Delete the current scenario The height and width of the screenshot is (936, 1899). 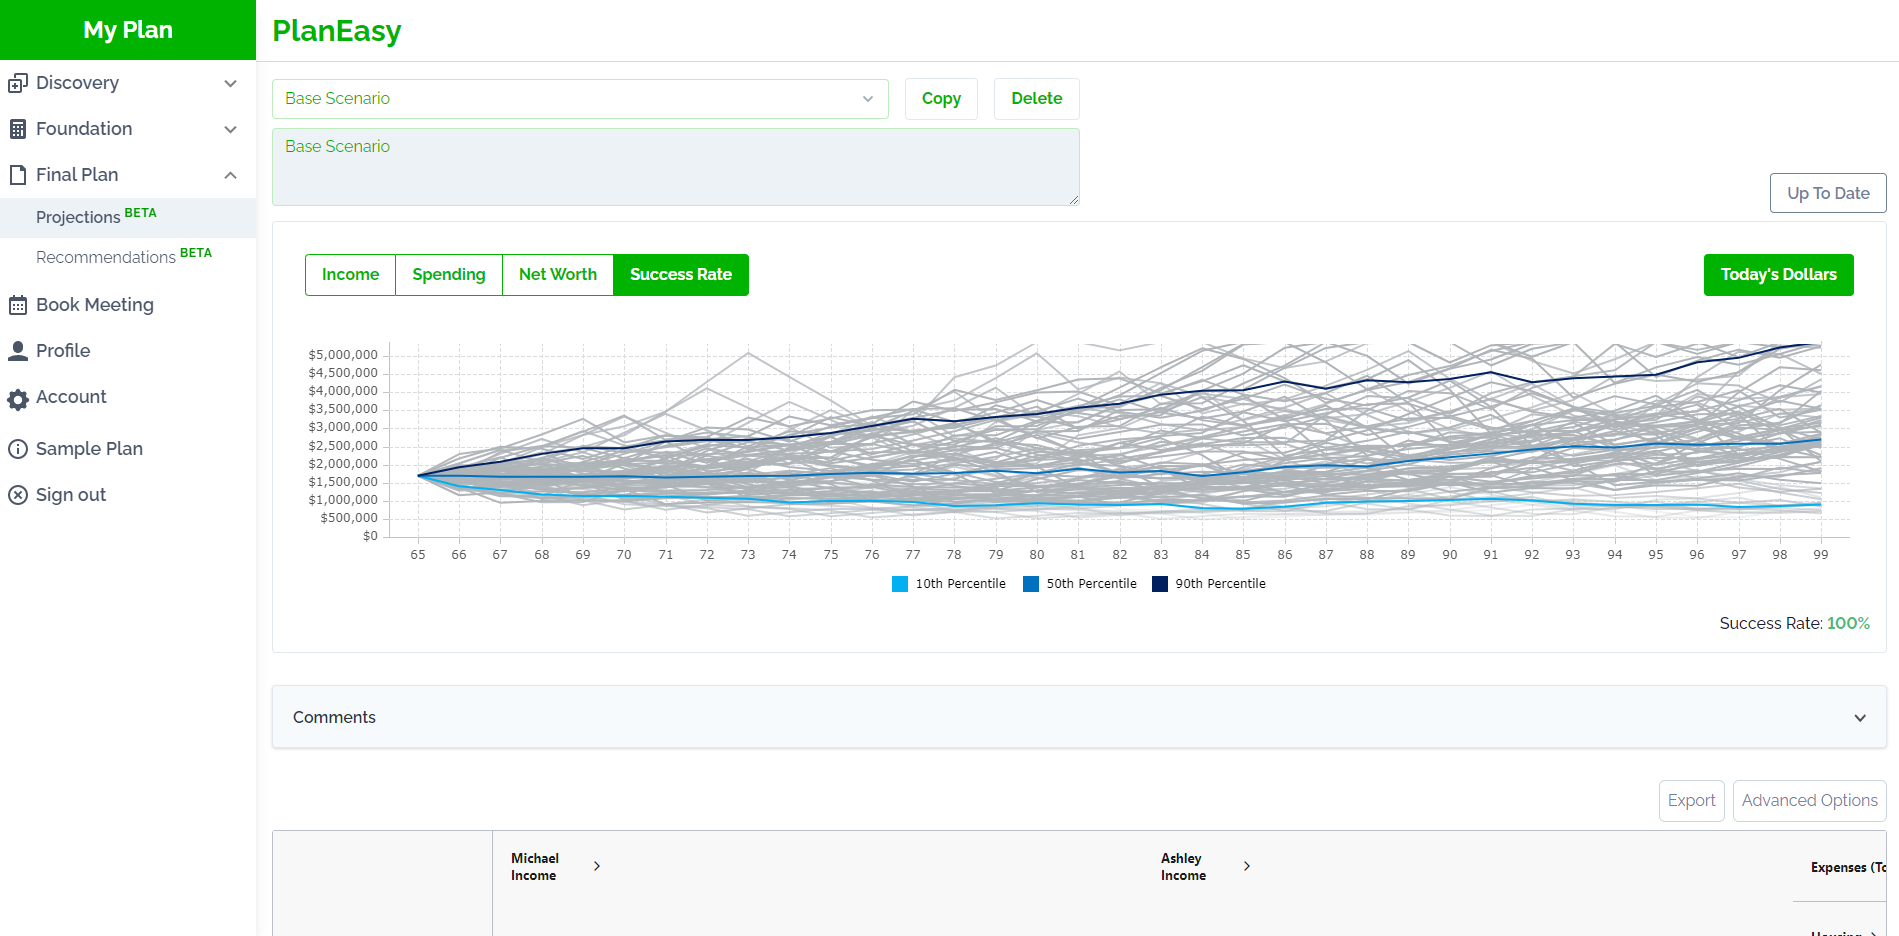1037,99
